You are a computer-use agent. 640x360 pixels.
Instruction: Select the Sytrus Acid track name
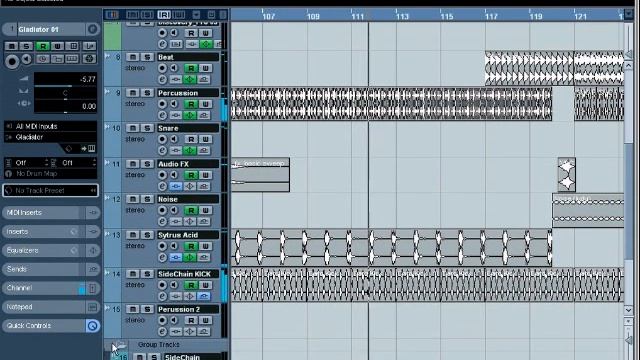[x=188, y=235]
